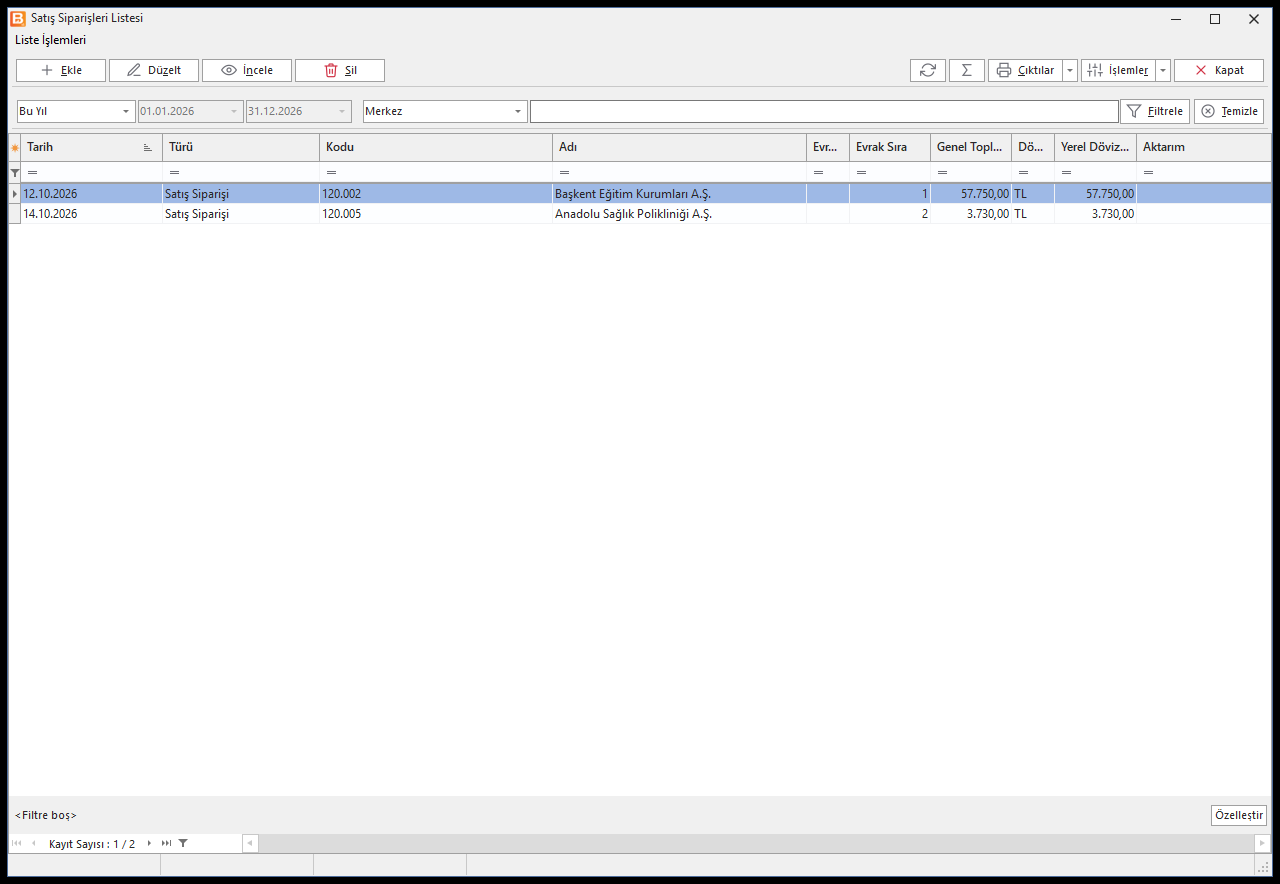Click the search text field next to Merkez
Image resolution: width=1280 pixels, height=884 pixels.
824,111
